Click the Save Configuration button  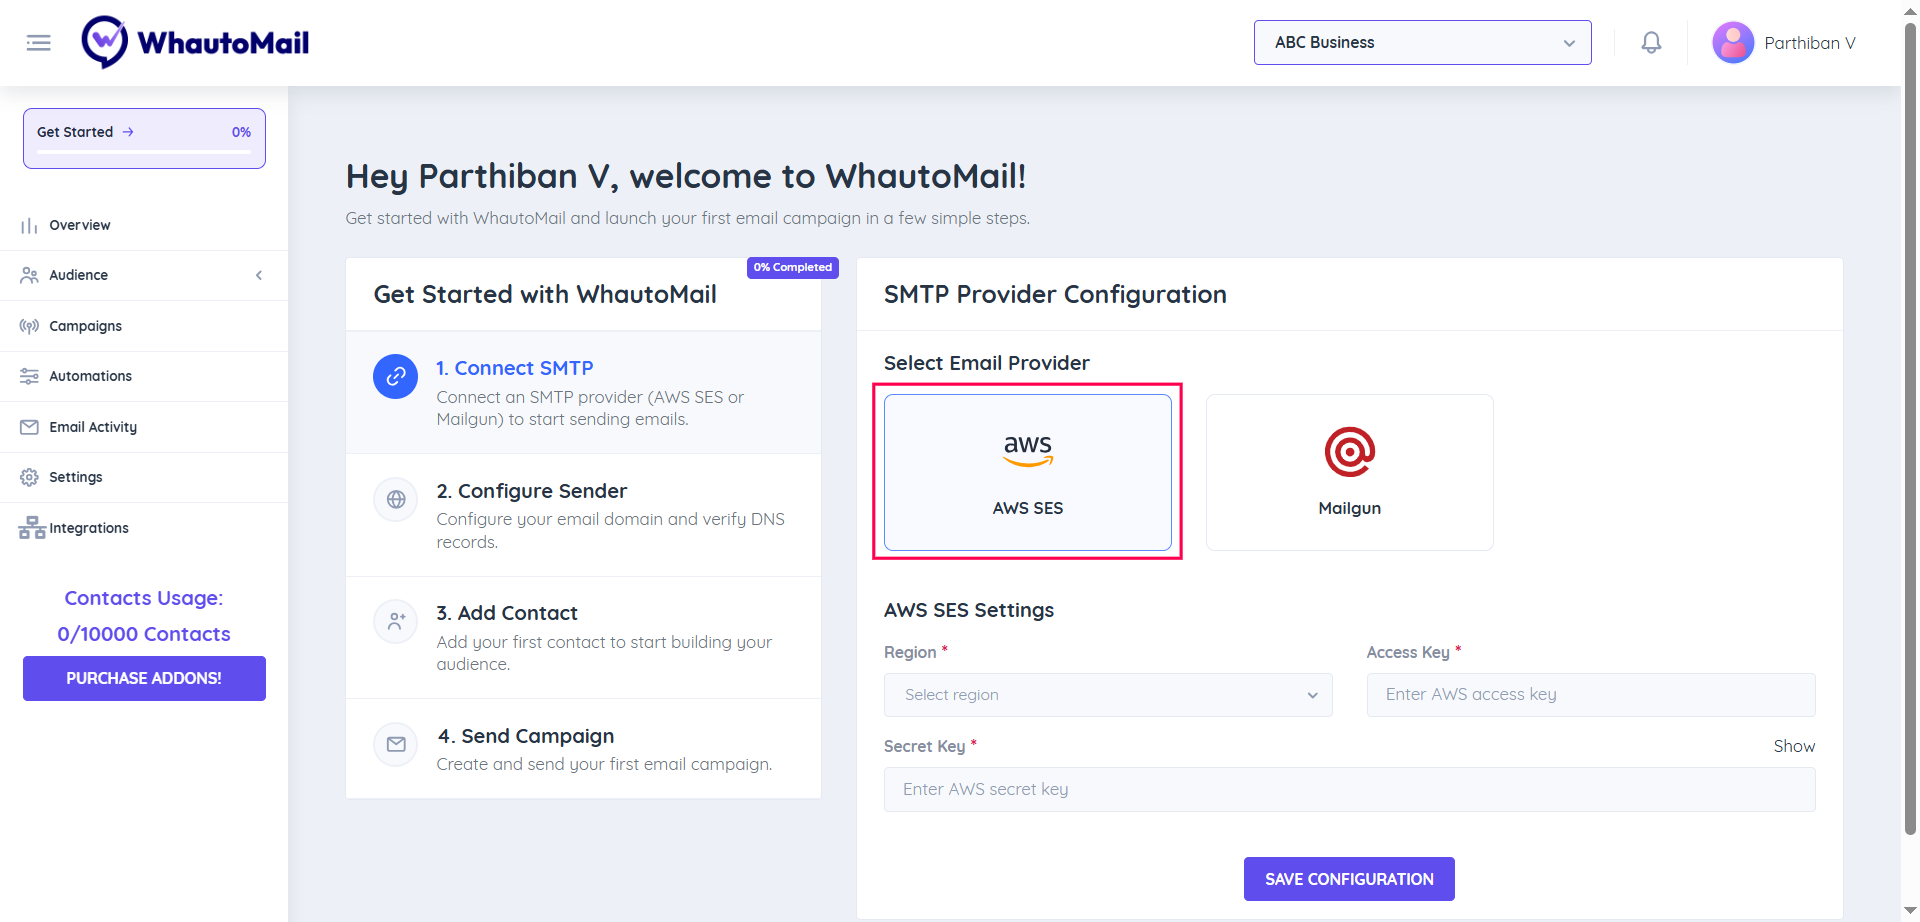pos(1349,879)
